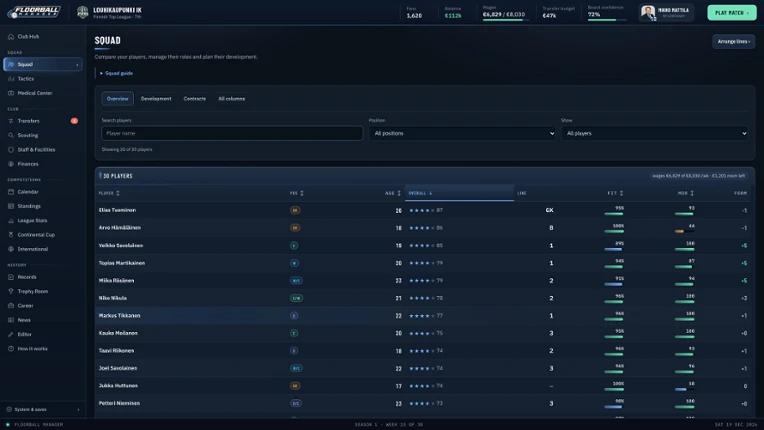Open Staff & Facilities icon
764x430 pixels.
click(11, 150)
